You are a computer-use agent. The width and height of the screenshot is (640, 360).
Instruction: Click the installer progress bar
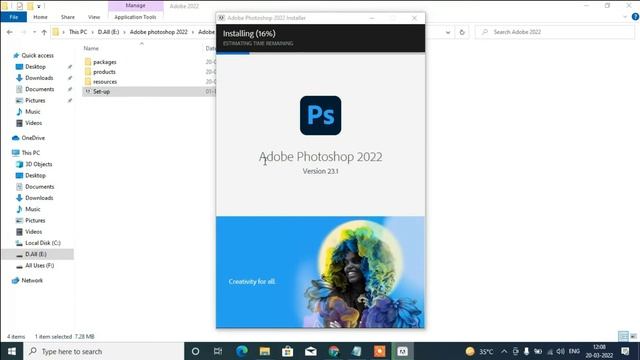(320, 53)
